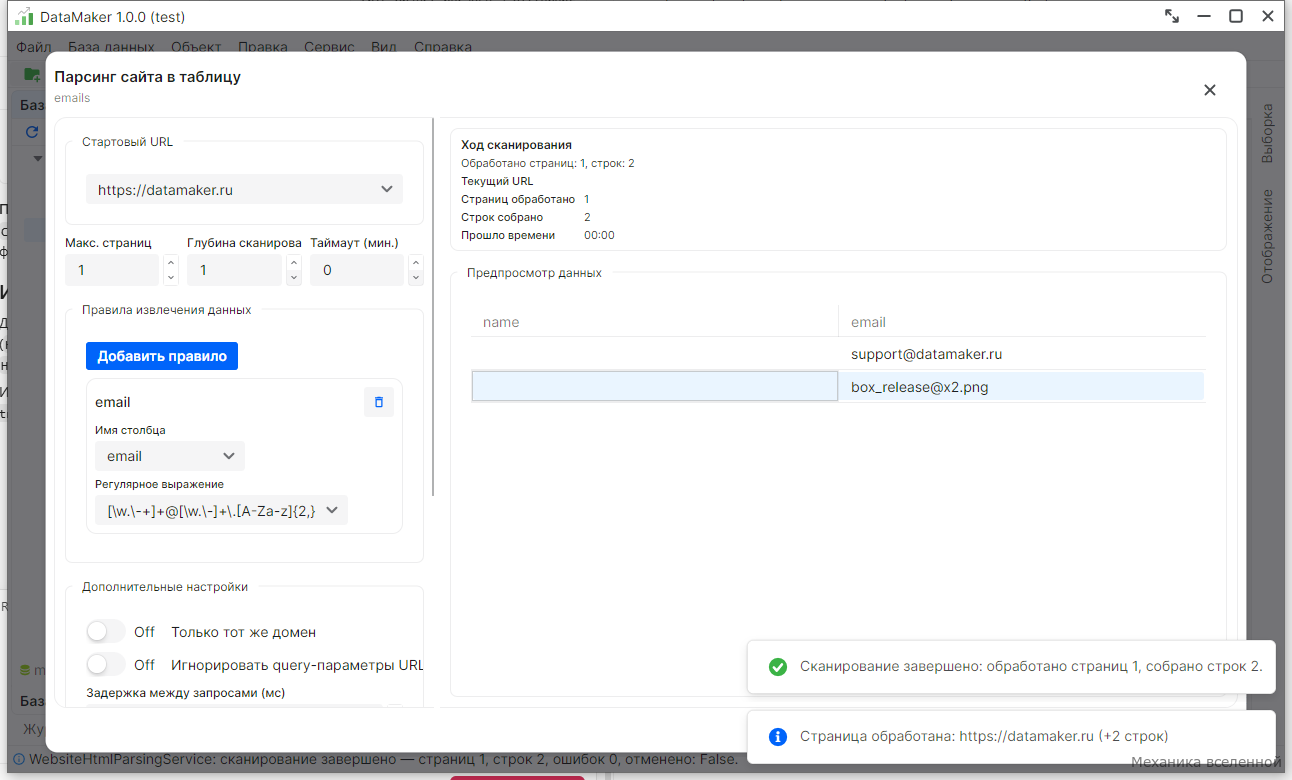Select box_release@x2.png cell
1292x780 pixels.
pyautogui.click(x=1022, y=387)
